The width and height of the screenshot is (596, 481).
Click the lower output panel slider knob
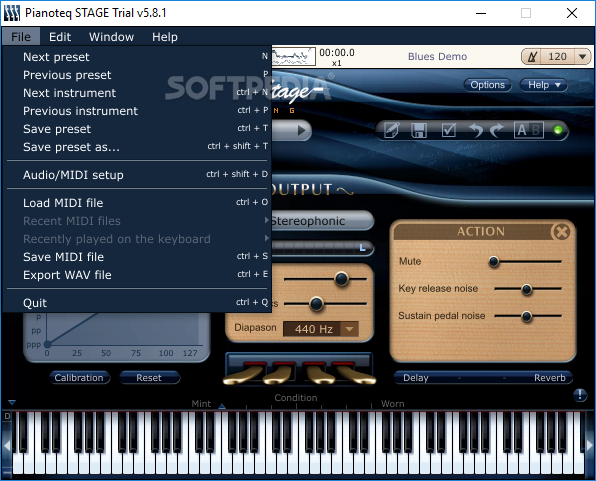point(316,304)
